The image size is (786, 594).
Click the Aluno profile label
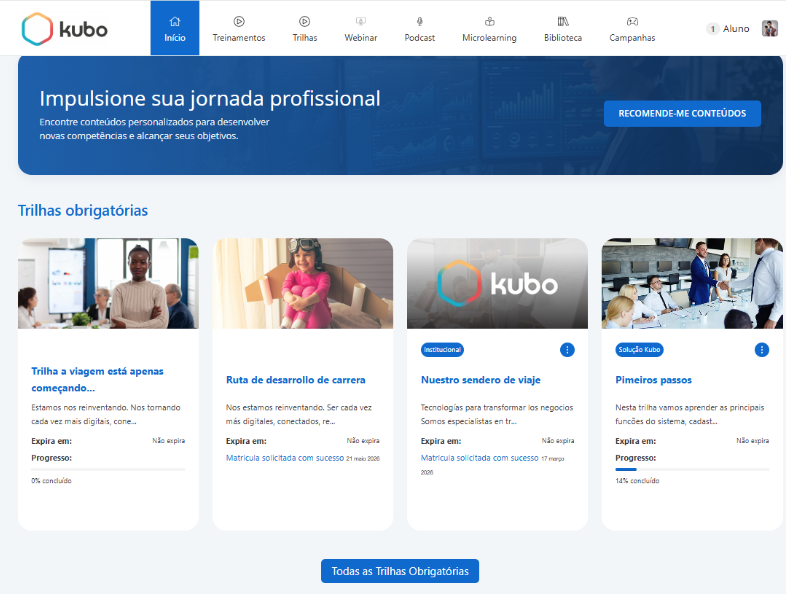click(735, 29)
